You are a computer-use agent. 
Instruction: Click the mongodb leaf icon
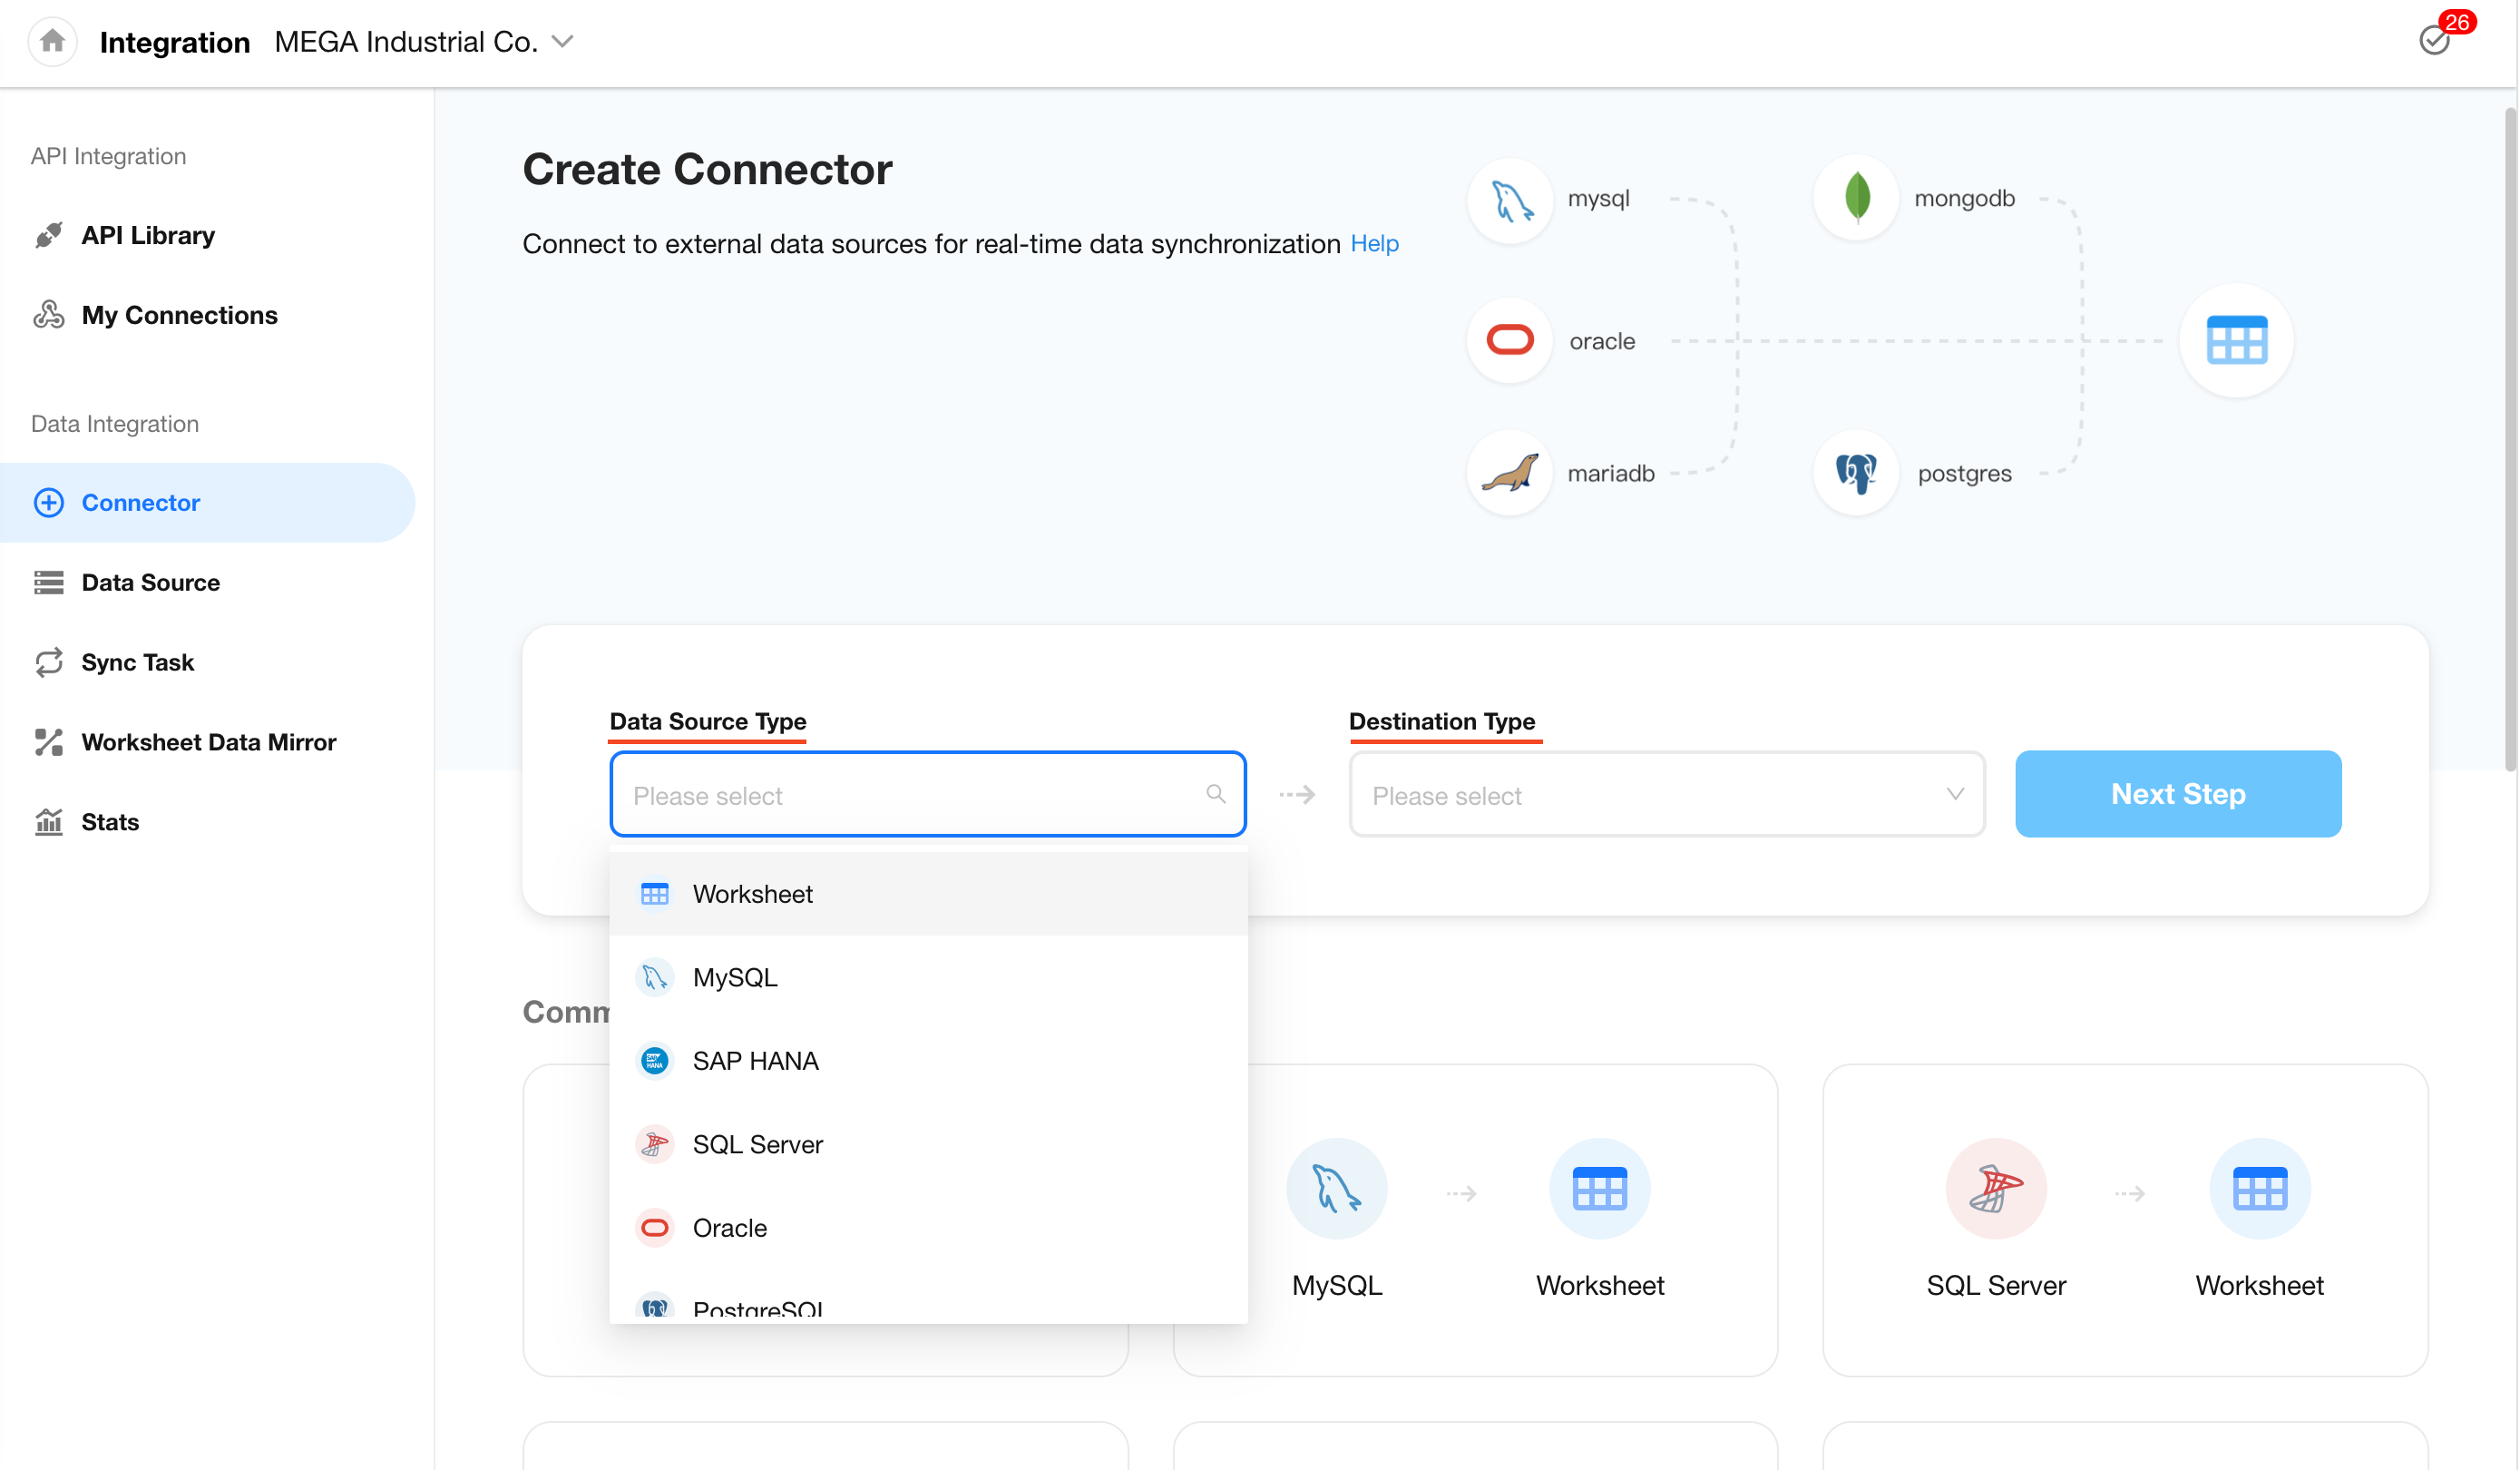coord(1856,197)
